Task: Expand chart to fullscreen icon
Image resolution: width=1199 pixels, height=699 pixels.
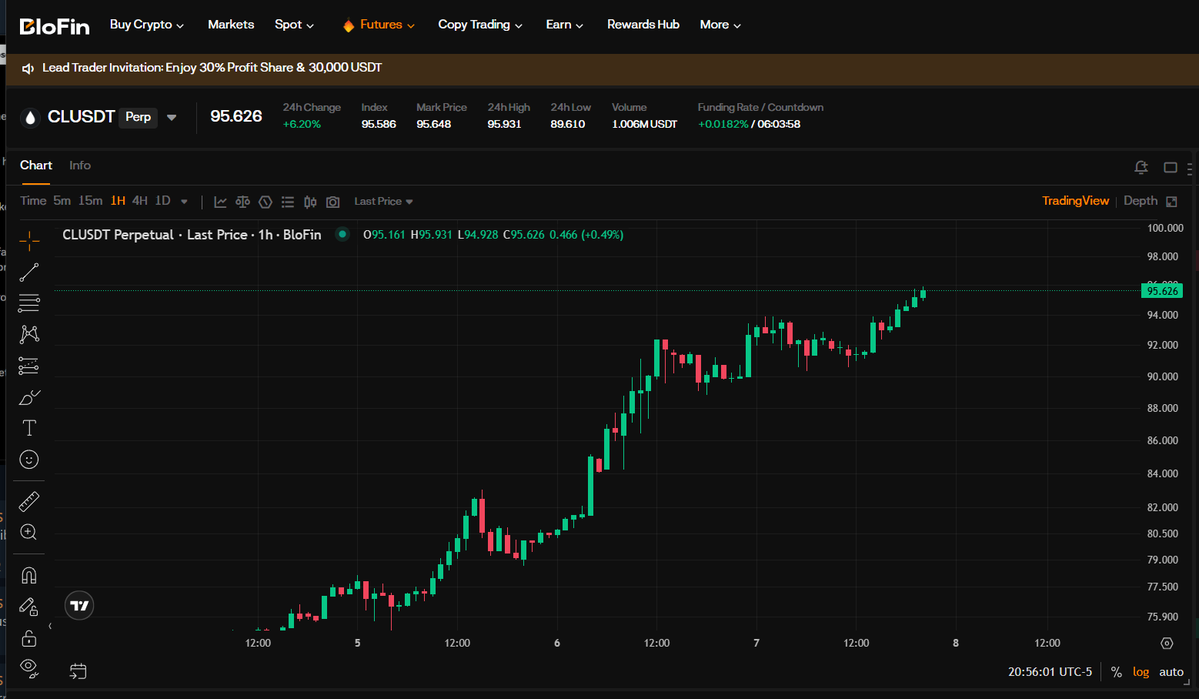Action: point(1171,201)
